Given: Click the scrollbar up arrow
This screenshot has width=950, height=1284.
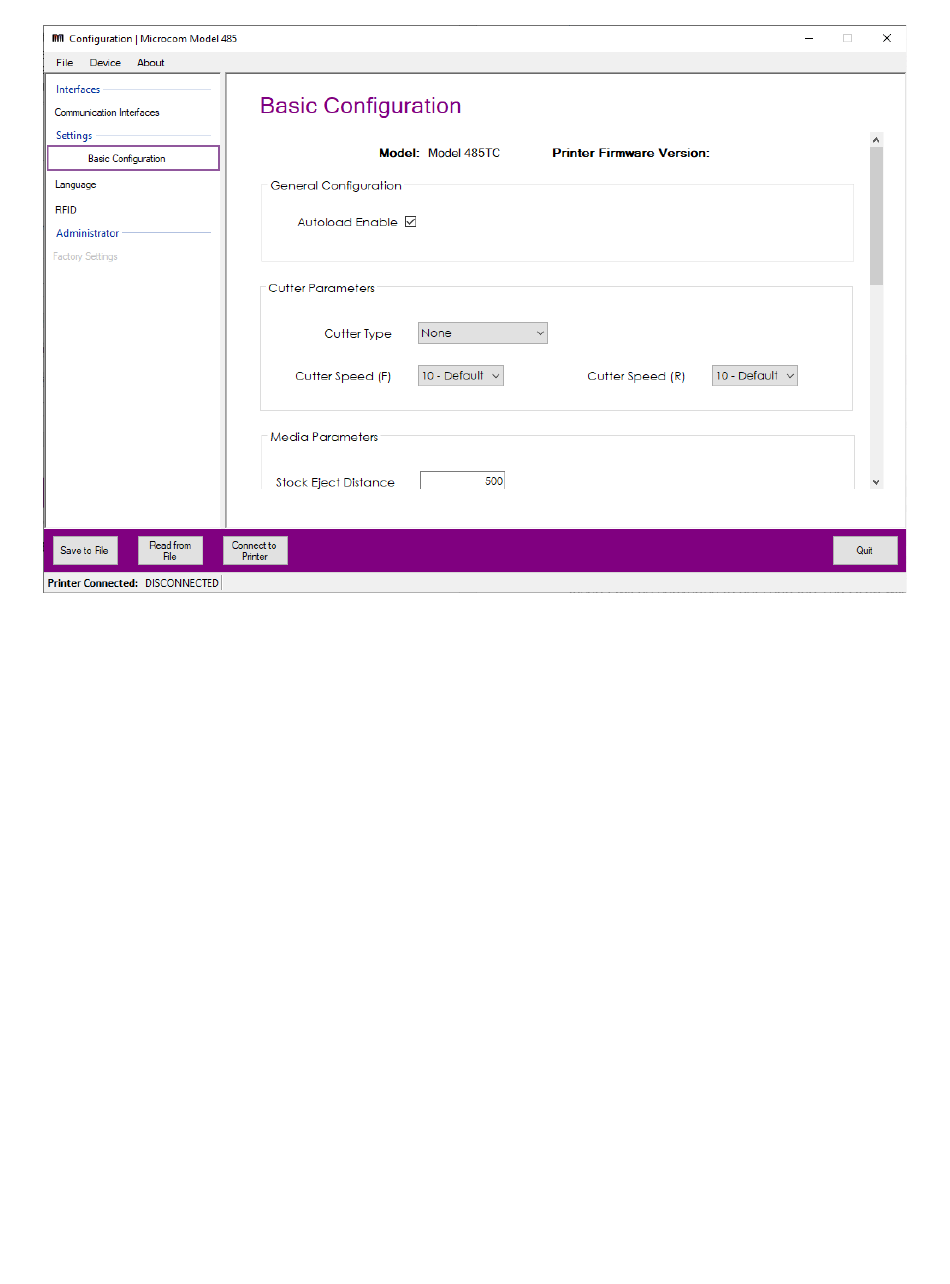Looking at the screenshot, I should pyautogui.click(x=877, y=141).
